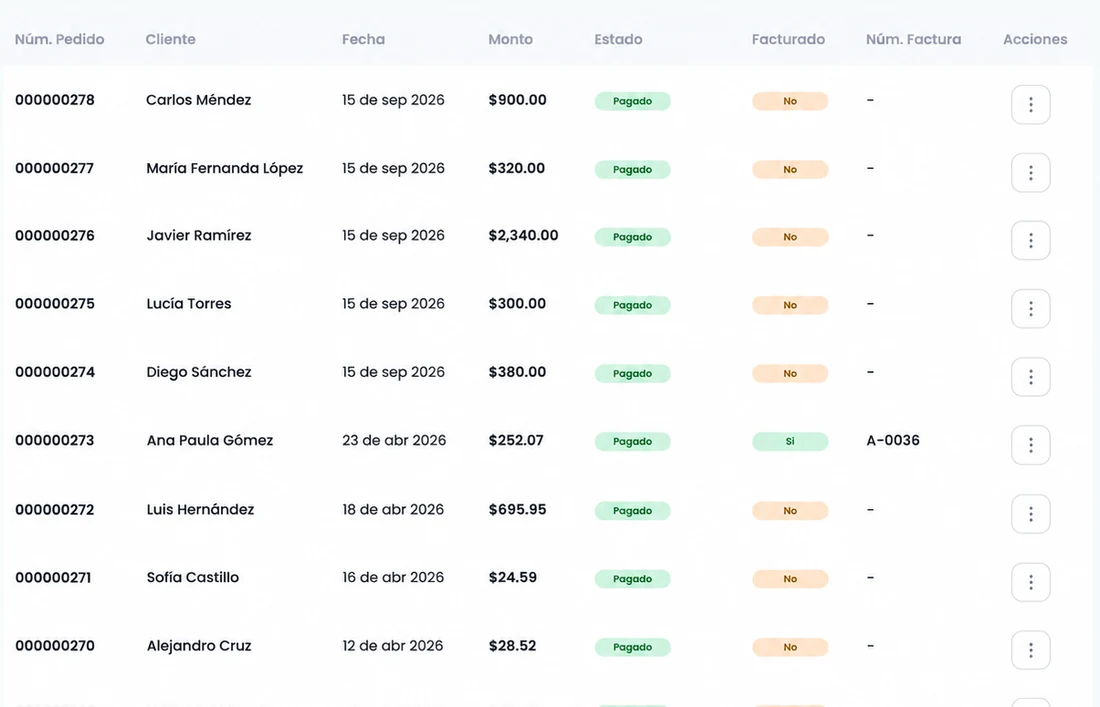This screenshot has height=707, width=1100.
Task: Select order number 000000275
Action: click(55, 304)
